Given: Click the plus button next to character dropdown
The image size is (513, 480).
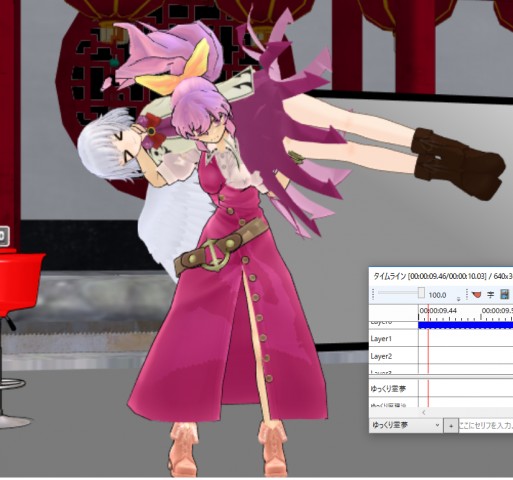Looking at the screenshot, I should click(451, 426).
